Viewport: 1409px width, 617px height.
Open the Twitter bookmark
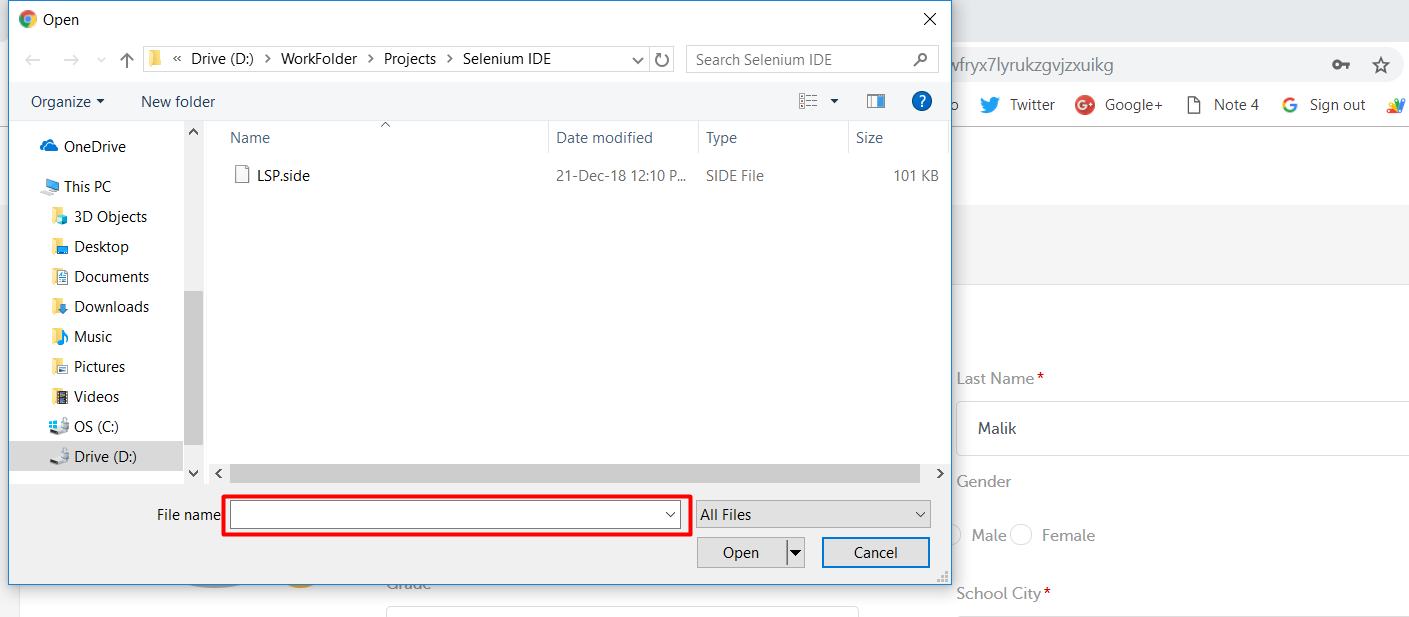click(x=1017, y=105)
